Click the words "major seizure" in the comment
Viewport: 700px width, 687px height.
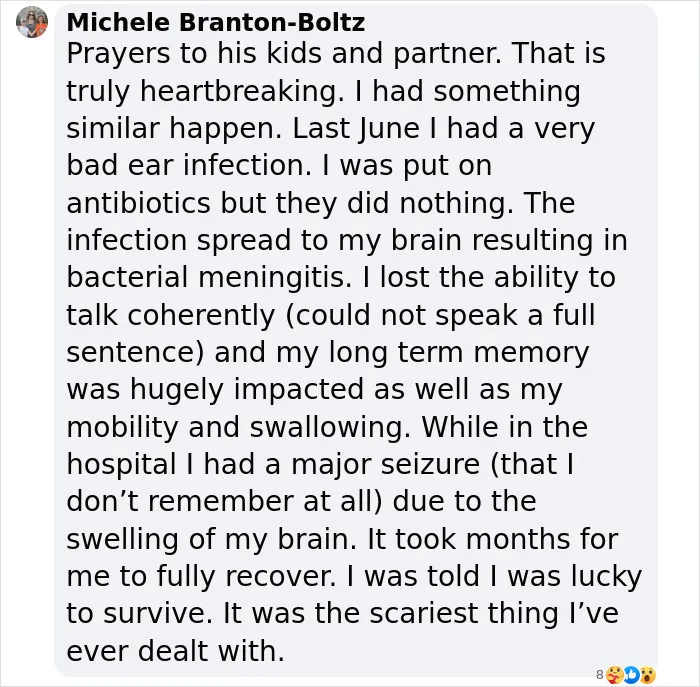[386, 465]
